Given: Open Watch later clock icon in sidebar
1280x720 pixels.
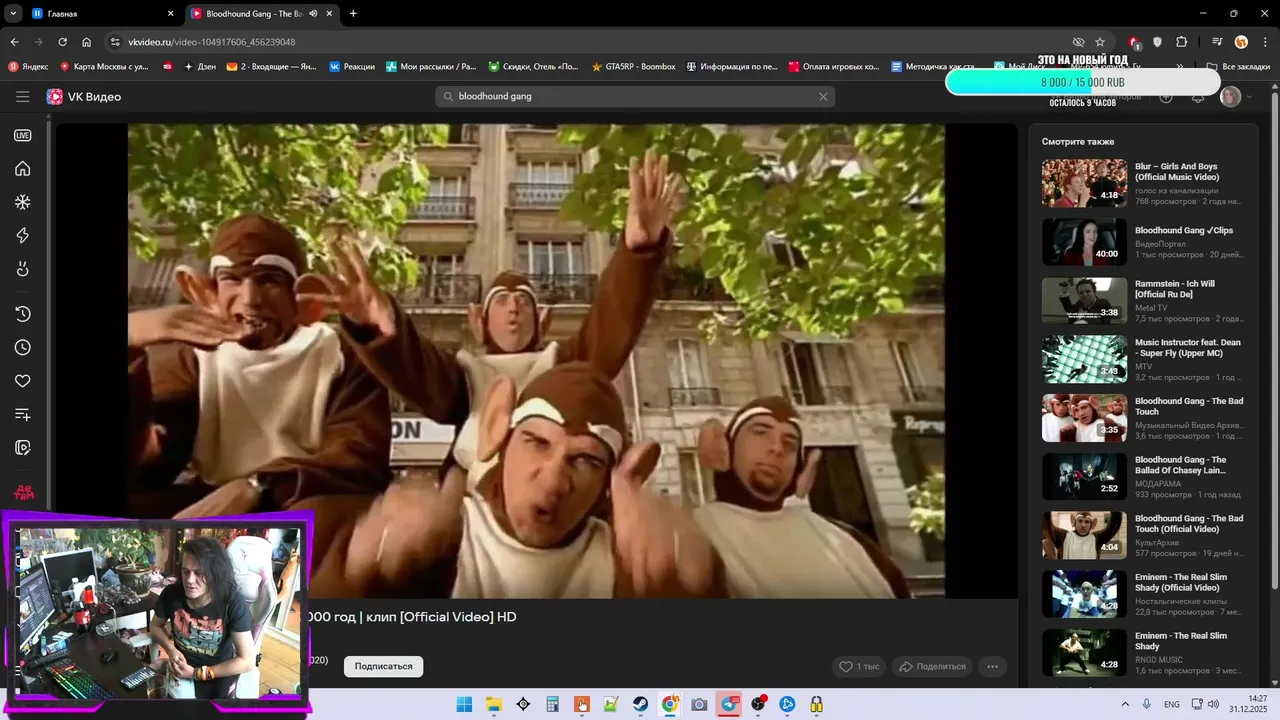Looking at the screenshot, I should tap(22, 348).
